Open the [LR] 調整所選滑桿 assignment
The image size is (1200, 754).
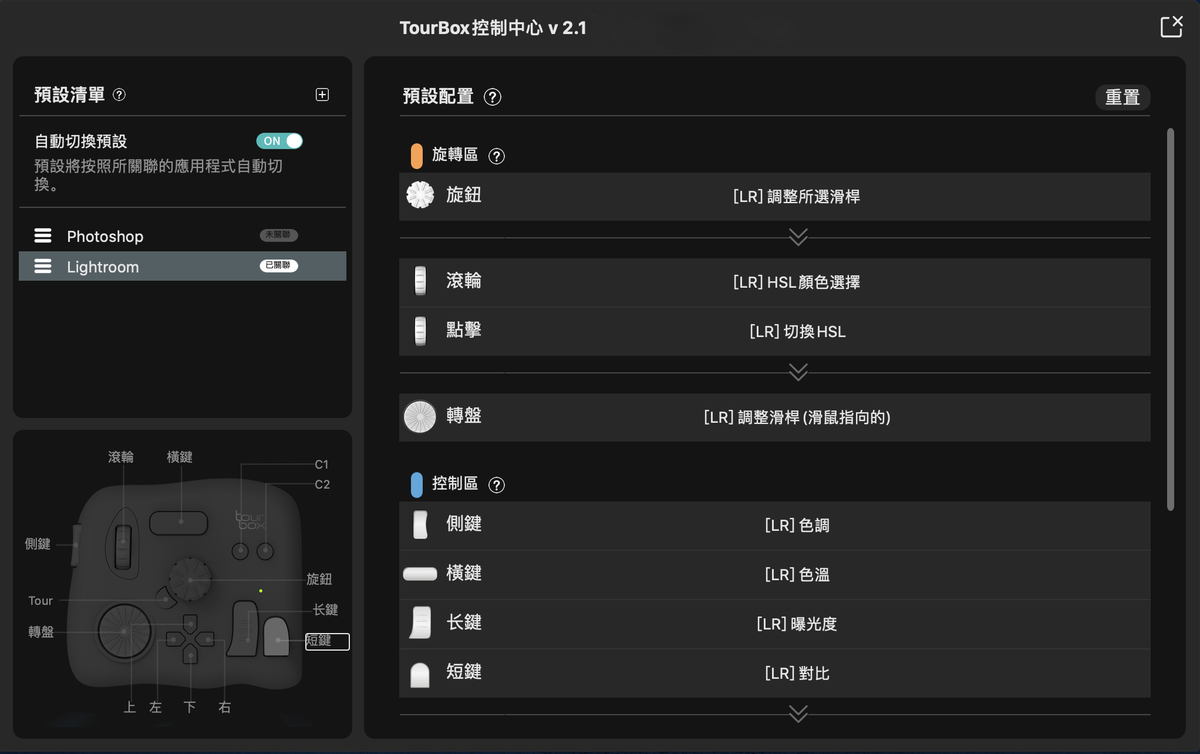coord(796,197)
